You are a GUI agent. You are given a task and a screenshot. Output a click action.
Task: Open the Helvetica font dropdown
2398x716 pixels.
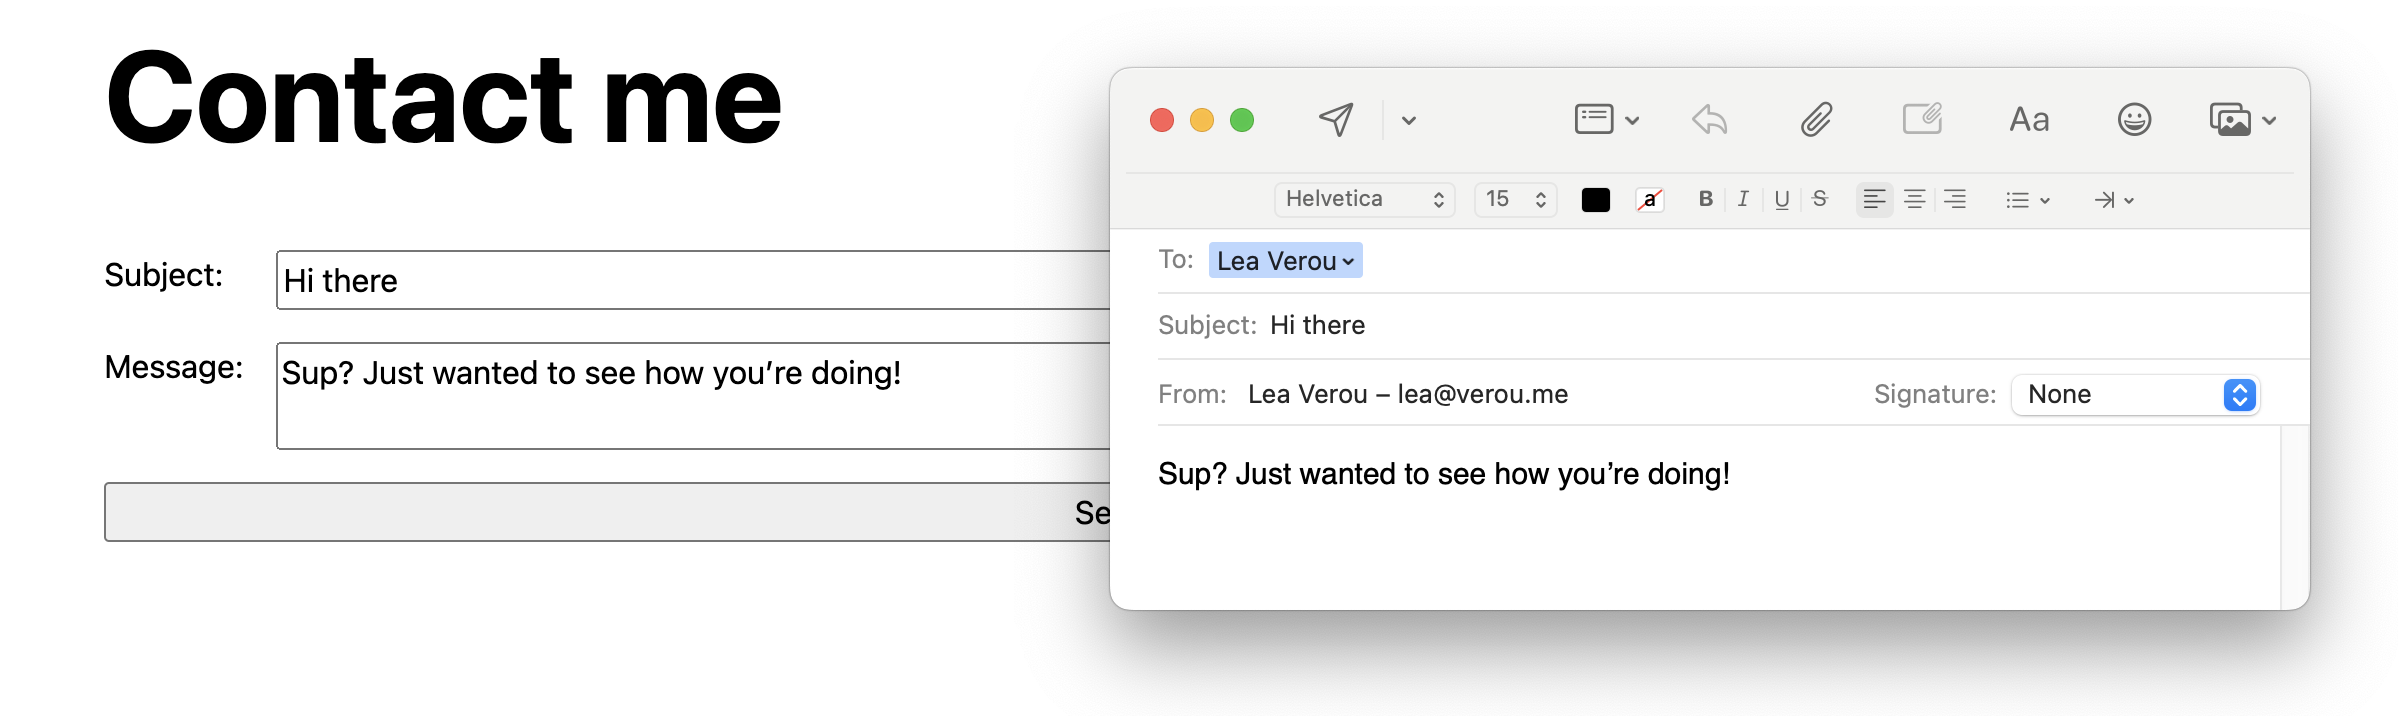[1364, 199]
